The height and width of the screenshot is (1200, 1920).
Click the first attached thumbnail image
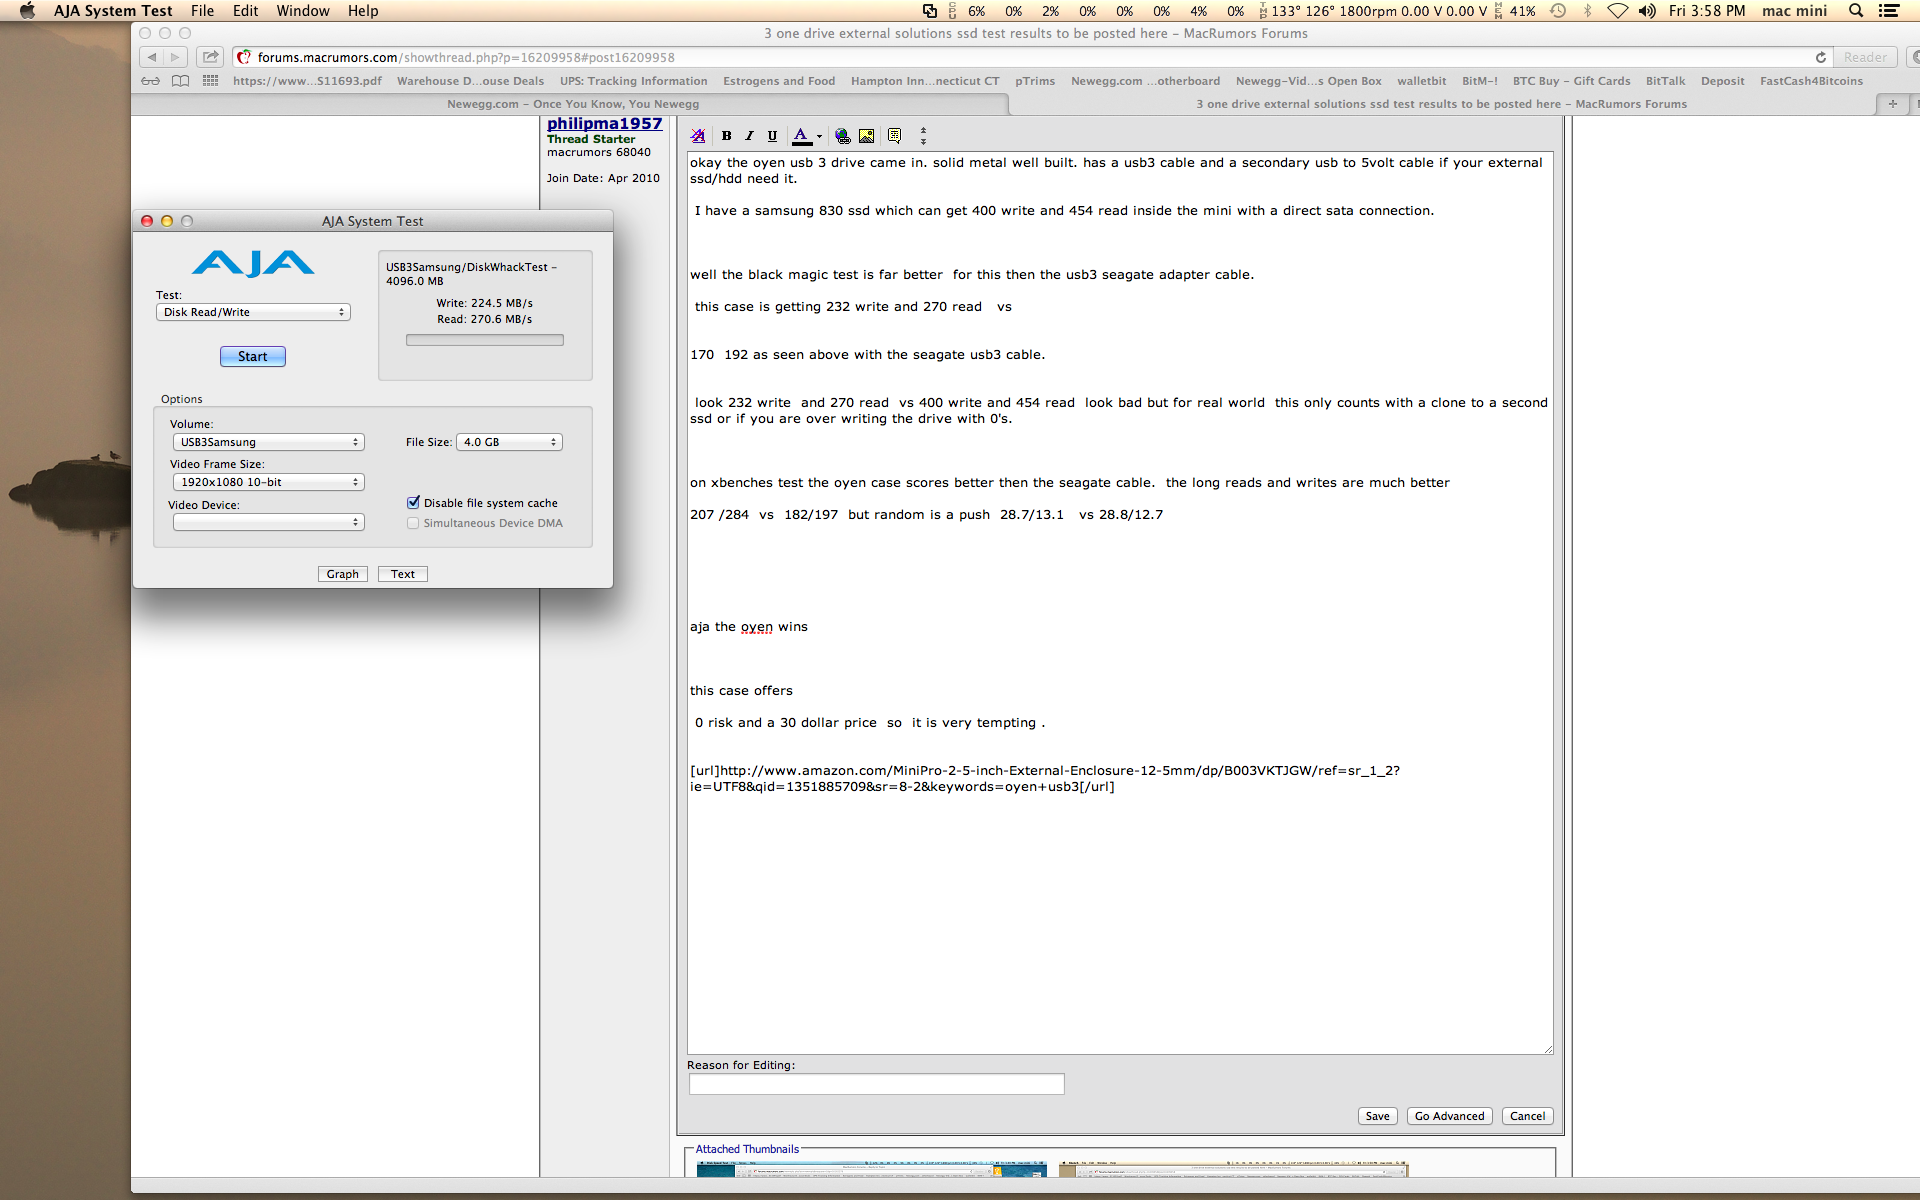[x=871, y=1169]
